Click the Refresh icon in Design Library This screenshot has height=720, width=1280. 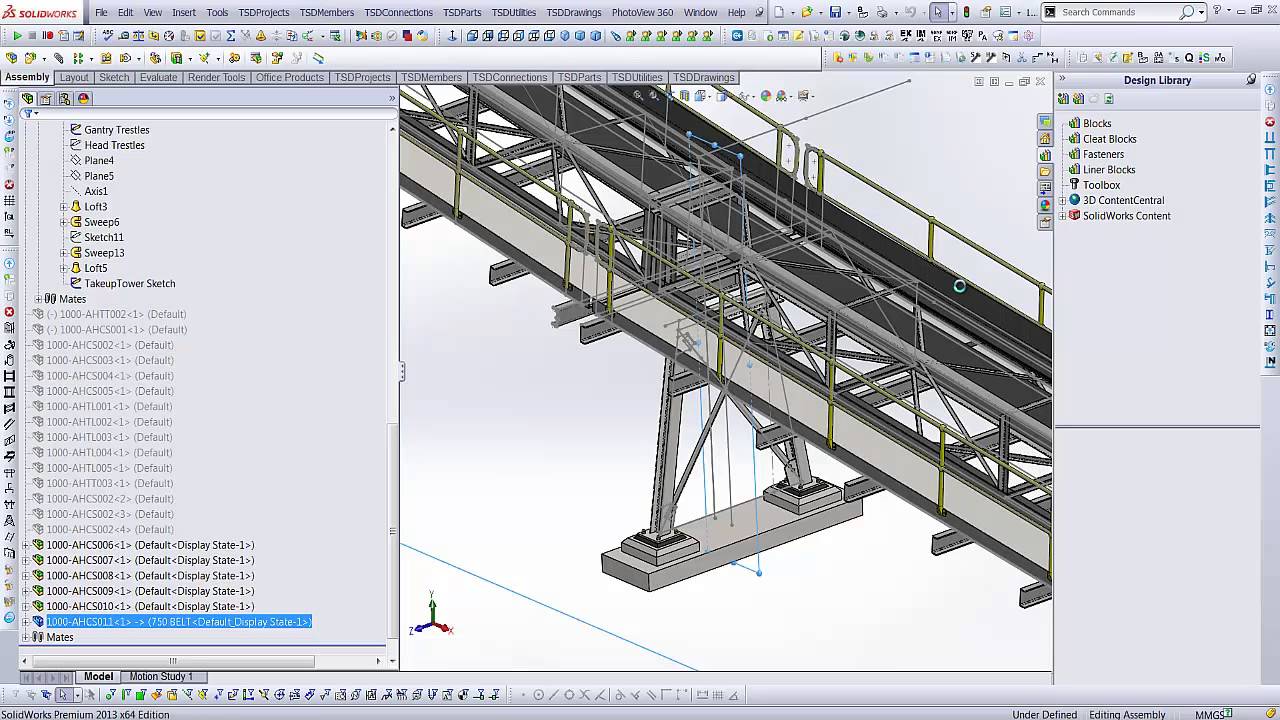(x=1108, y=98)
